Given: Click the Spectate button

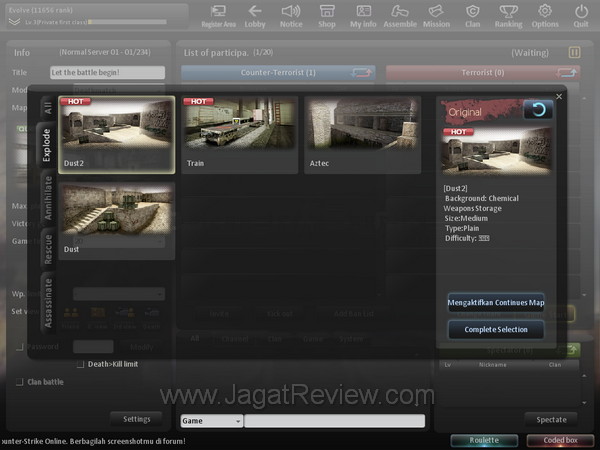Looking at the screenshot, I should (551, 420).
